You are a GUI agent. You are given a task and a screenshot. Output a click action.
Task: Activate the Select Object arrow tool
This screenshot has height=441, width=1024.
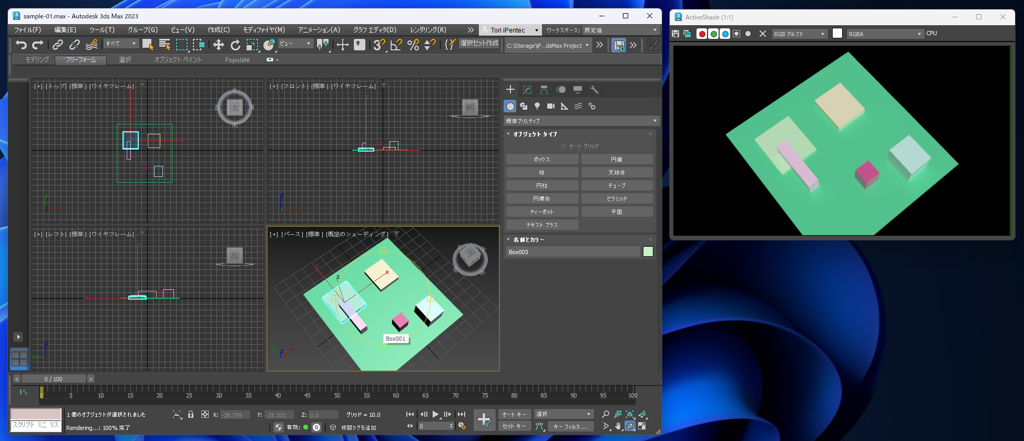click(148, 44)
